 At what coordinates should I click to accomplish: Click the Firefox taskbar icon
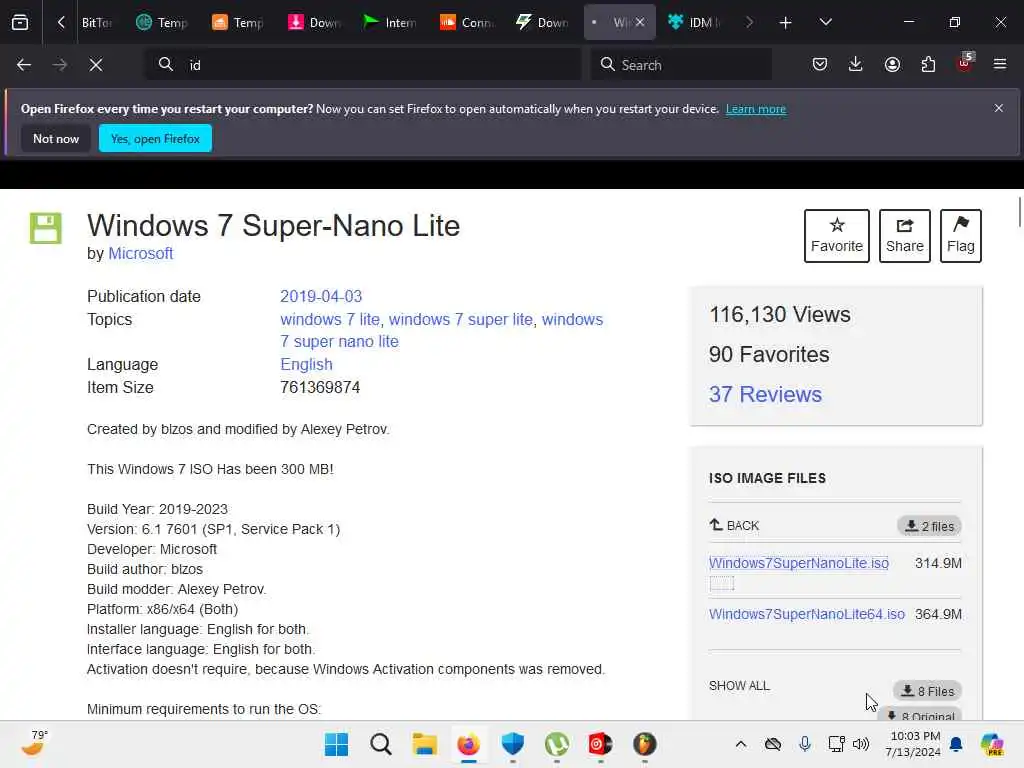[468, 744]
